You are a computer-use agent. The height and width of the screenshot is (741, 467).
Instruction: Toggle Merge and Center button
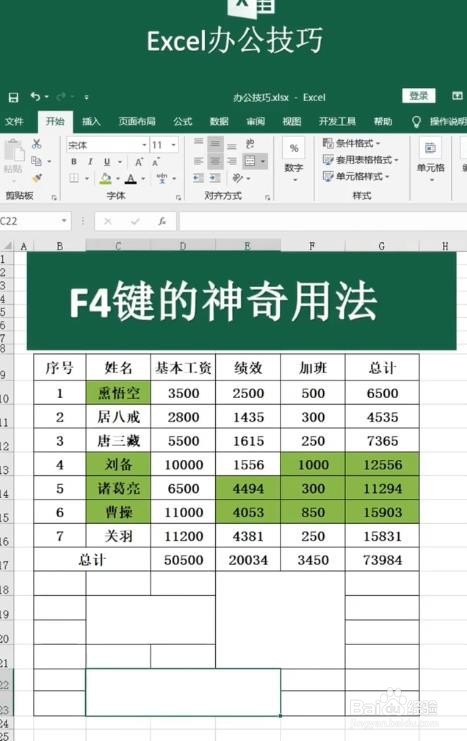pos(250,162)
